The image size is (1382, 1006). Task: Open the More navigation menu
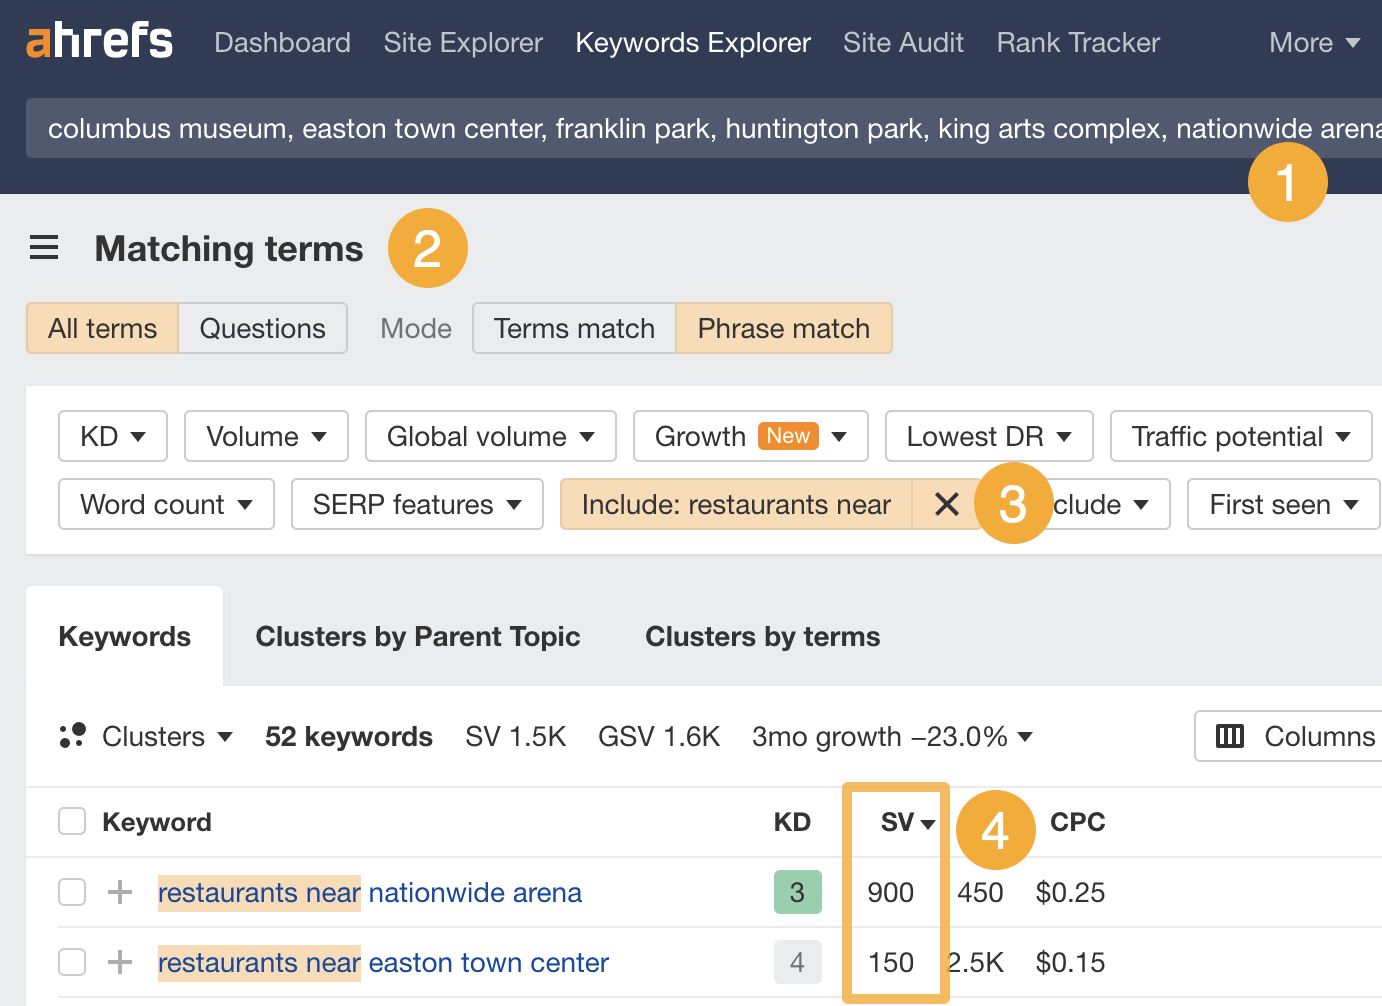pos(1314,42)
